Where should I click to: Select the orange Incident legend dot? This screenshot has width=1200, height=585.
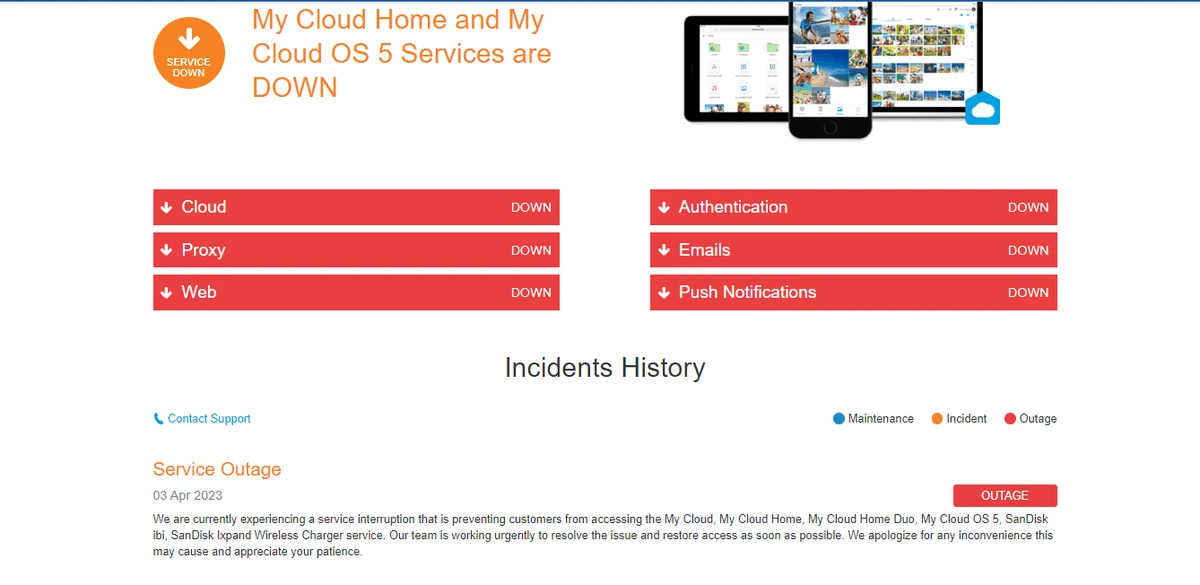pos(937,419)
